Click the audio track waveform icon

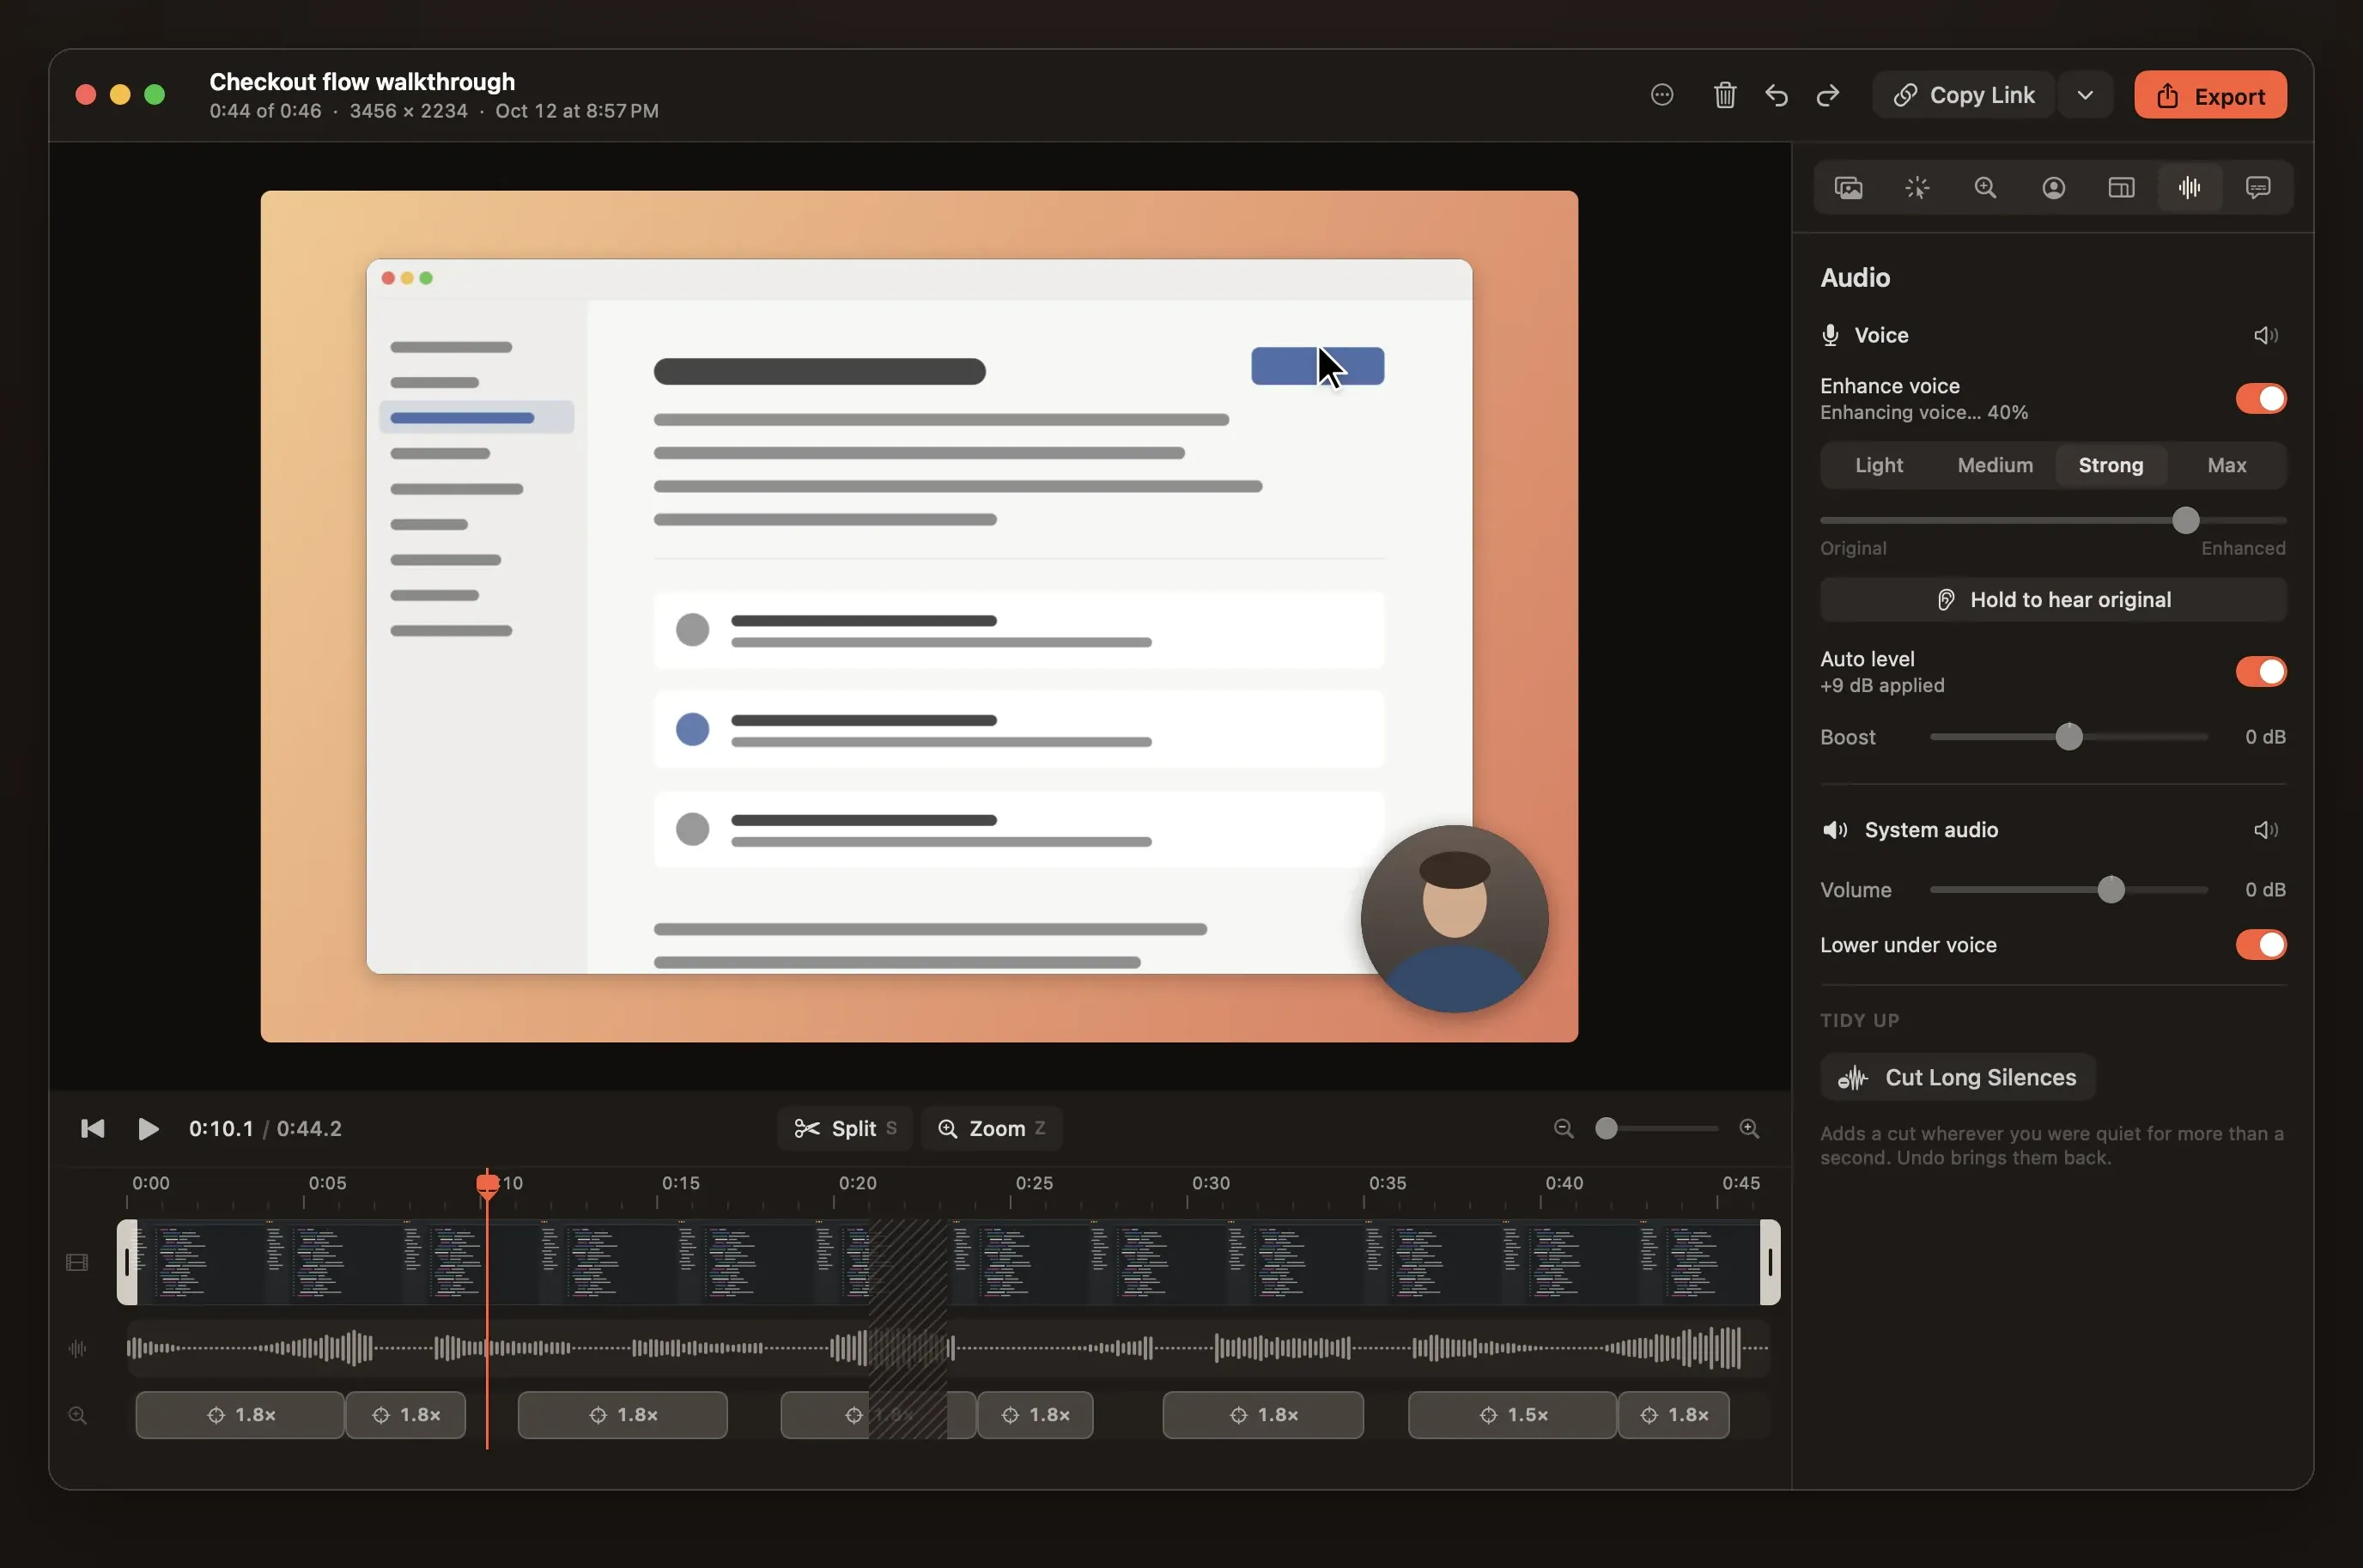[x=77, y=1349]
